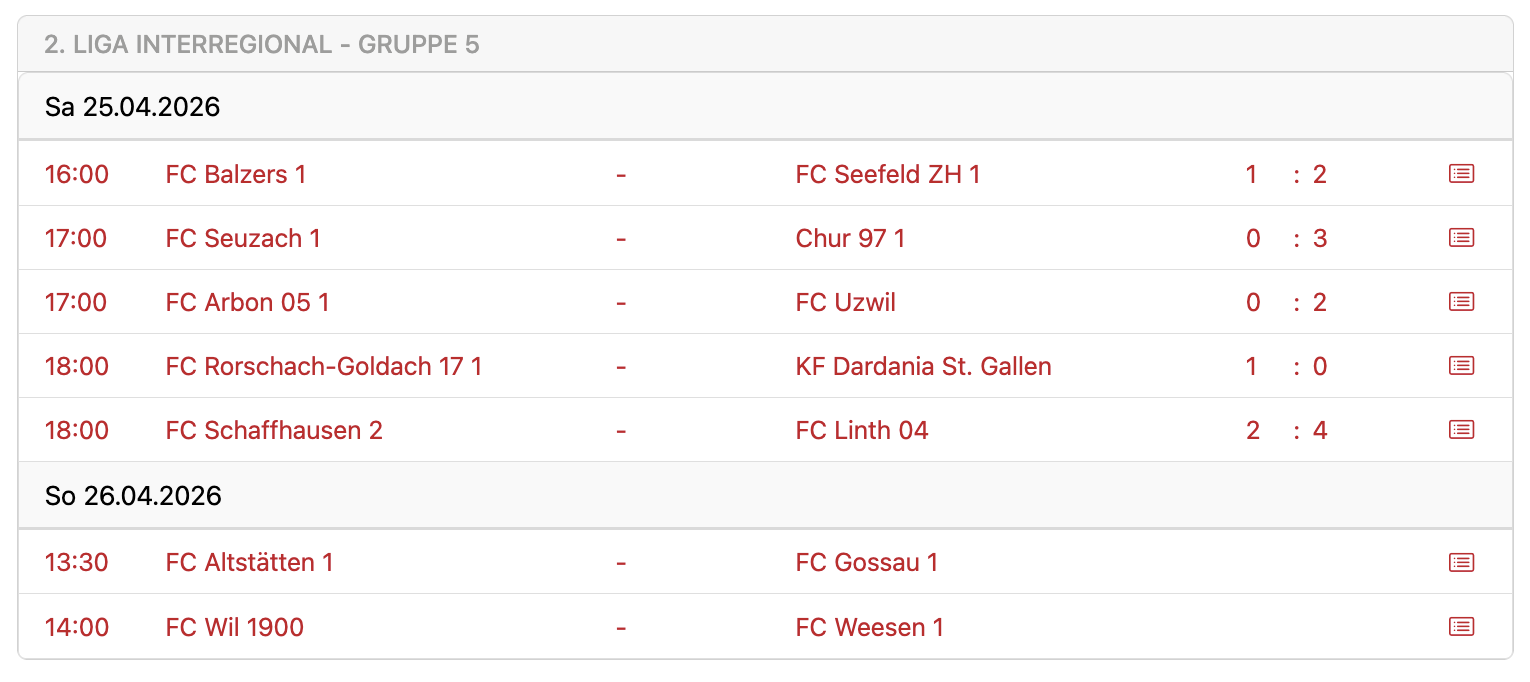This screenshot has height=682, width=1530.
Task: Click the FC Balzers 1 team link
Action: click(235, 175)
